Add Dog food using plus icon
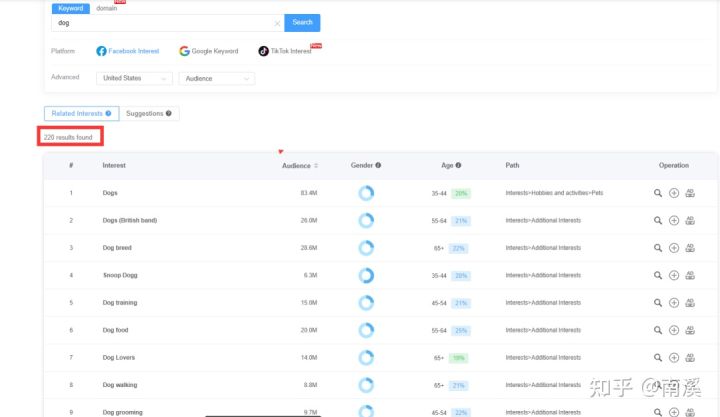This screenshot has width=720, height=417. (674, 330)
